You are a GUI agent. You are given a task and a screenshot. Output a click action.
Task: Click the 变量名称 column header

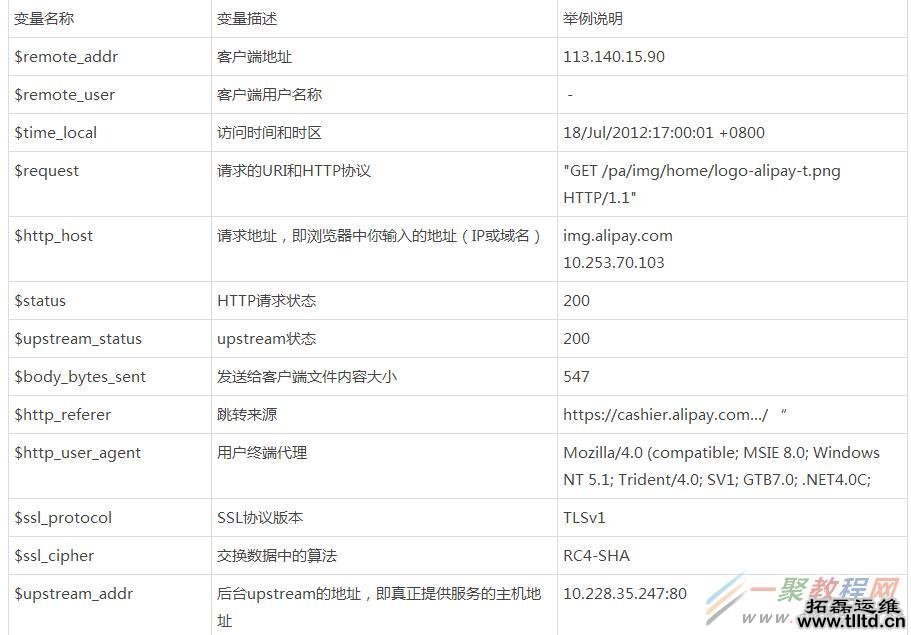point(45,18)
